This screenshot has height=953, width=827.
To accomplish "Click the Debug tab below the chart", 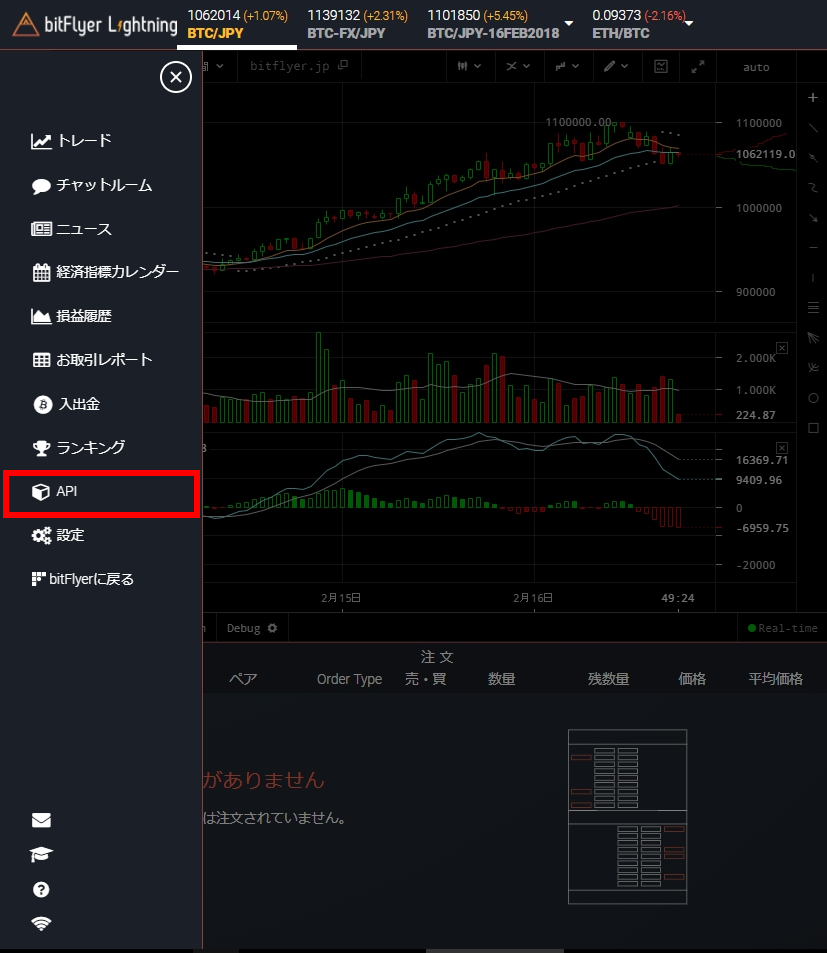I will (243, 628).
